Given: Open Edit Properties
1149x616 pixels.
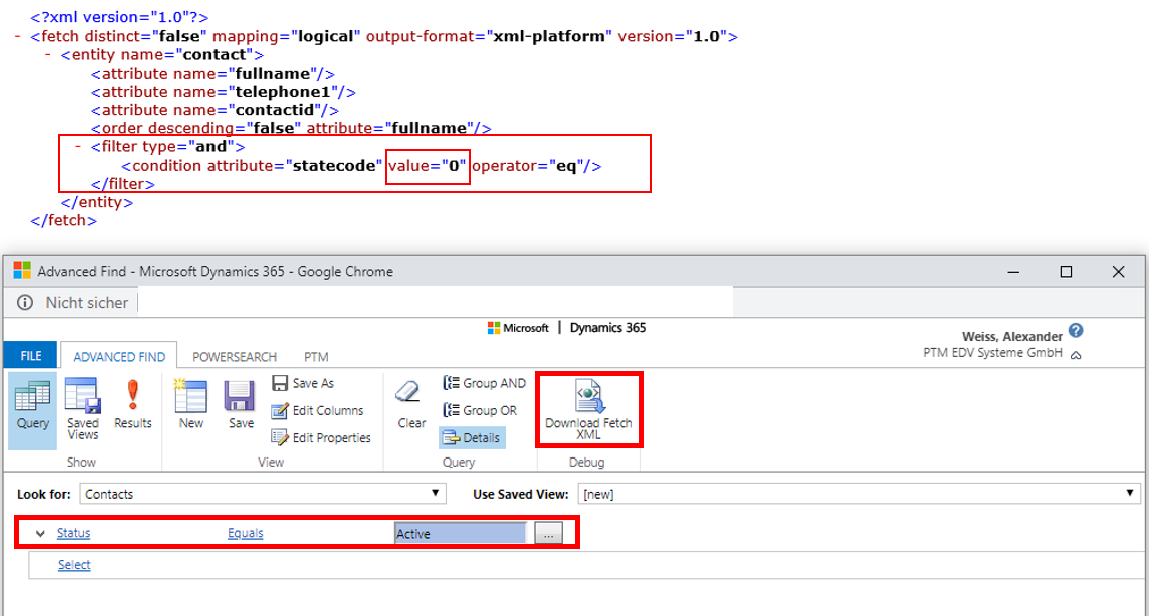Looking at the screenshot, I should coord(321,438).
